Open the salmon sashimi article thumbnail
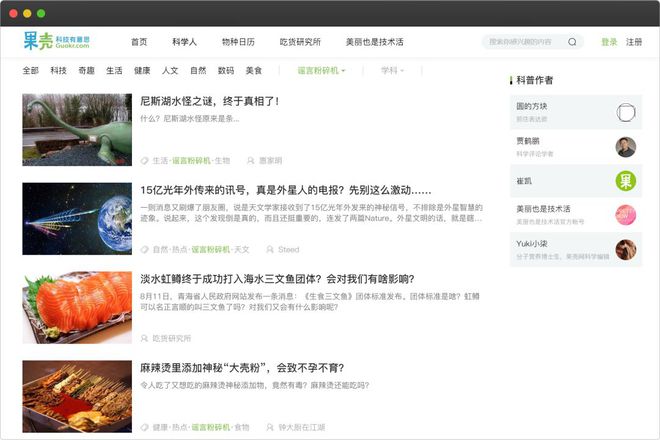The image size is (660, 440). point(77,307)
